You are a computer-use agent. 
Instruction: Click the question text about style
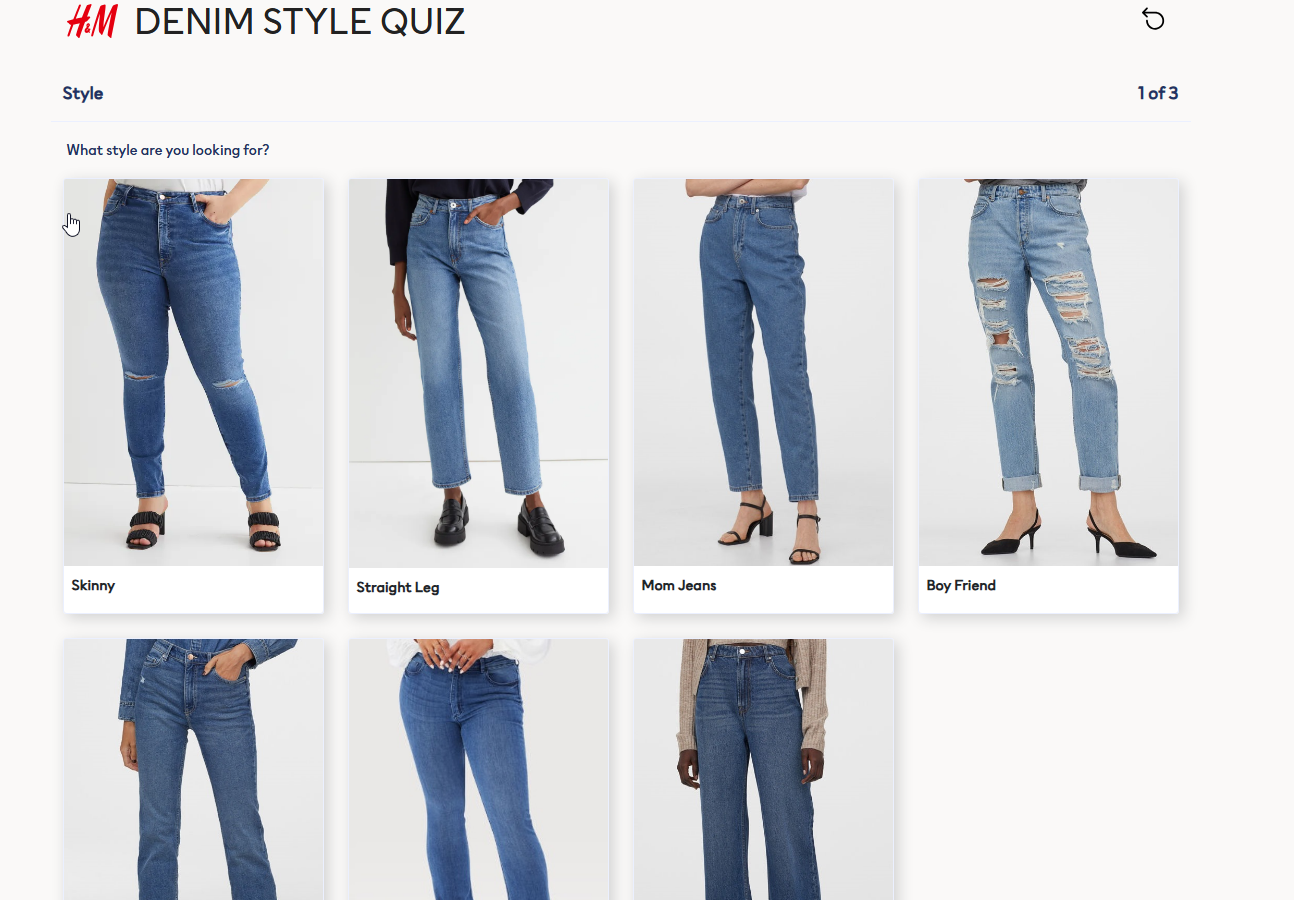pos(168,150)
